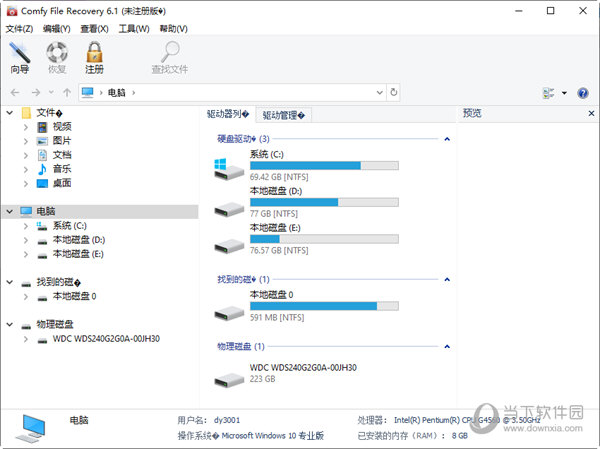Click the 文档 folder icon in tree
The width and height of the screenshot is (600, 449).
pyautogui.click(x=42, y=155)
